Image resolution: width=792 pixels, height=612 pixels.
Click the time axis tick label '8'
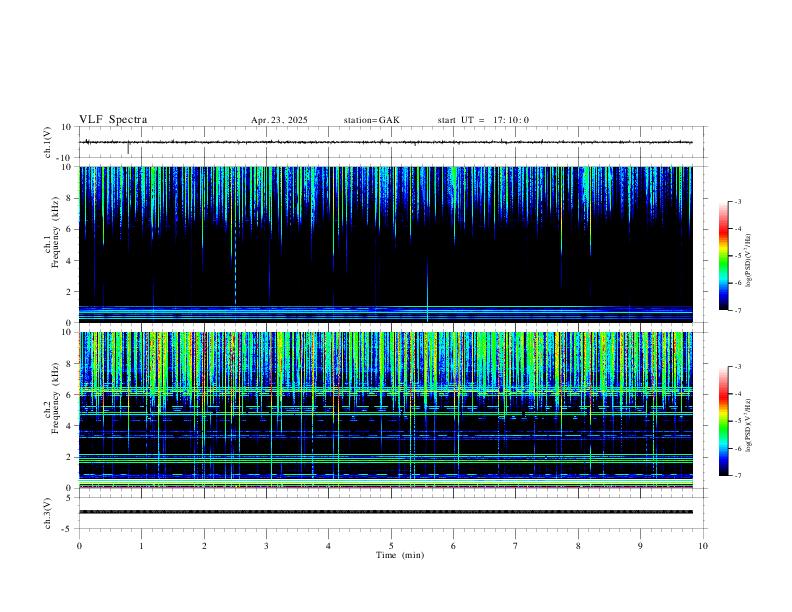coord(578,546)
